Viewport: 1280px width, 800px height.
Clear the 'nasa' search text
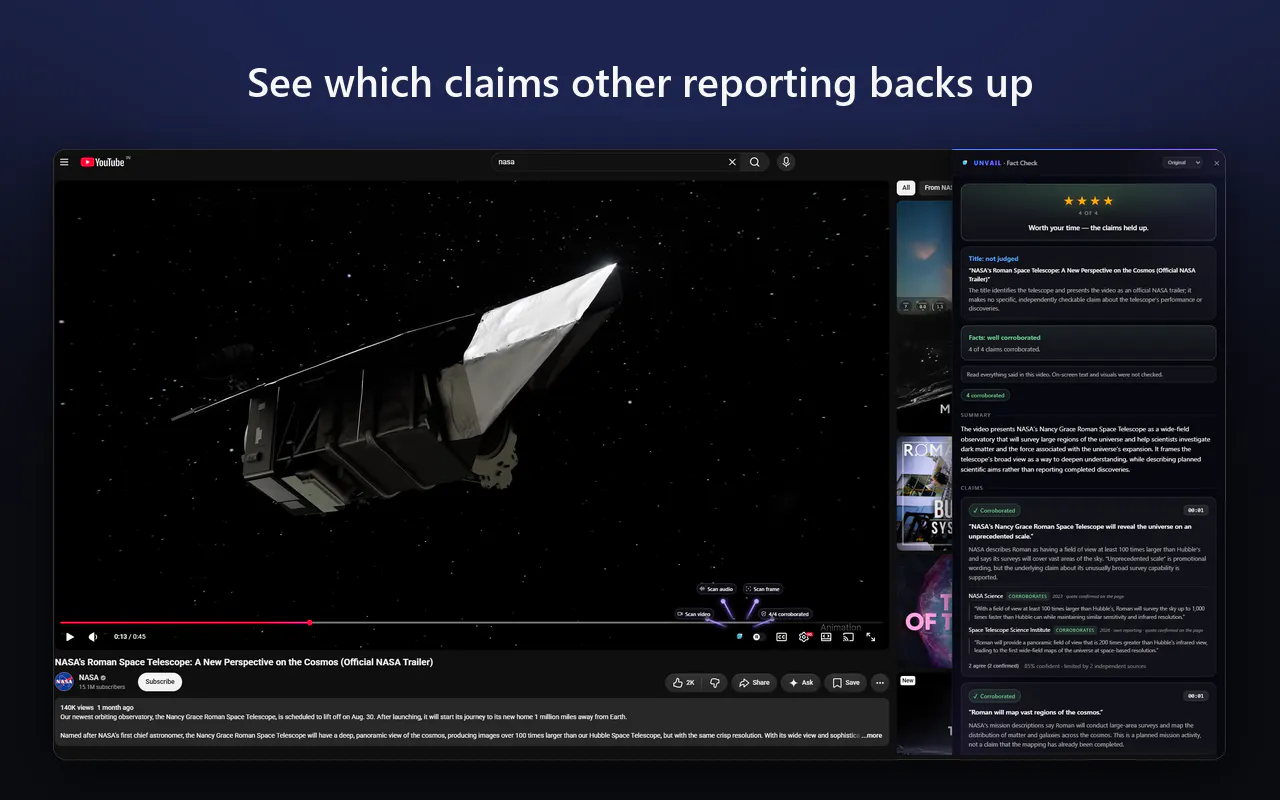732,162
